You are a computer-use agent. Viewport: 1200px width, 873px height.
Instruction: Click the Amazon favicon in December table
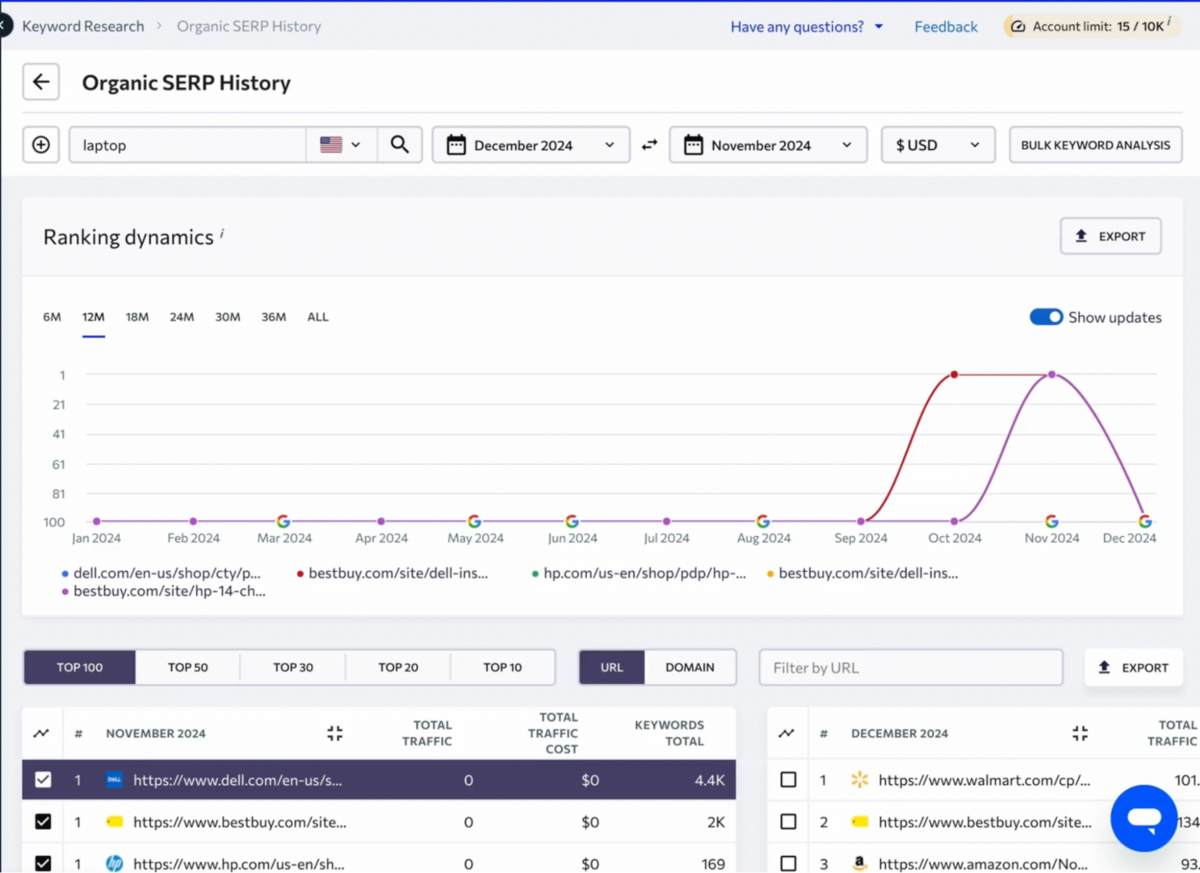coord(859,863)
